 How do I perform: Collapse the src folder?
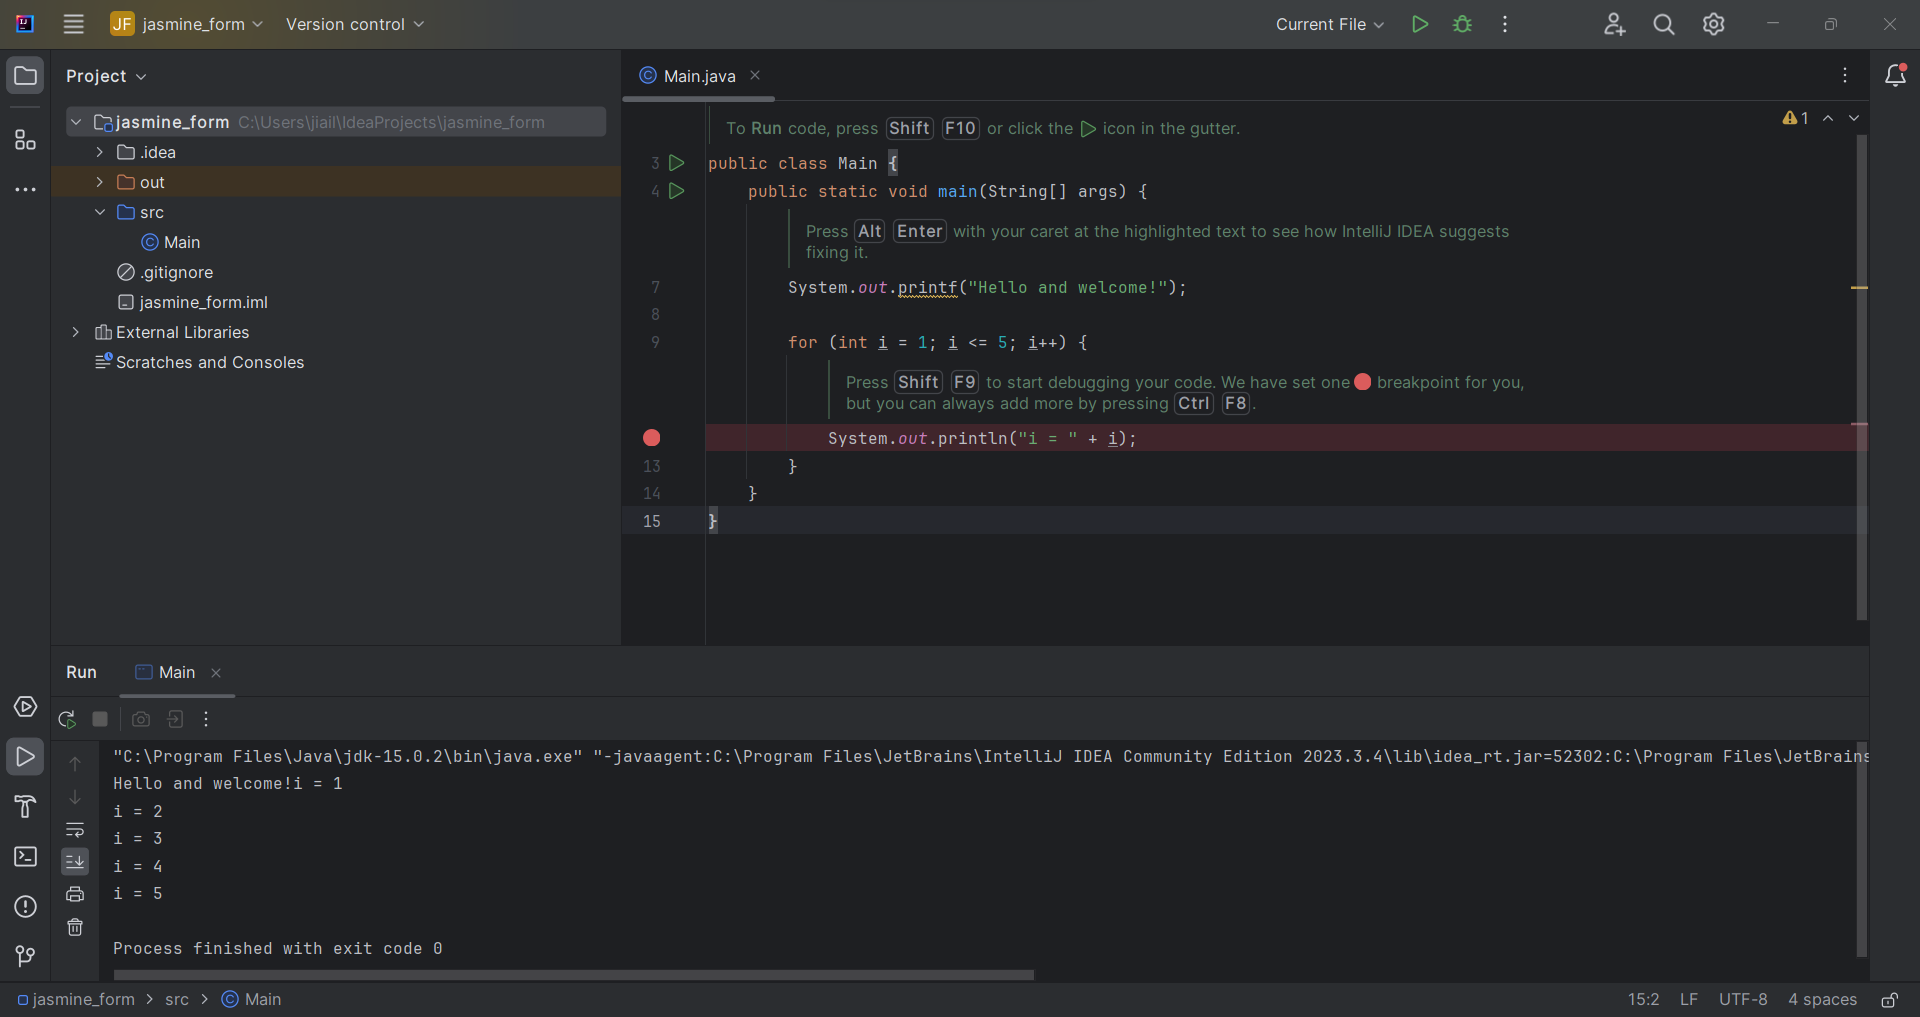pos(100,212)
